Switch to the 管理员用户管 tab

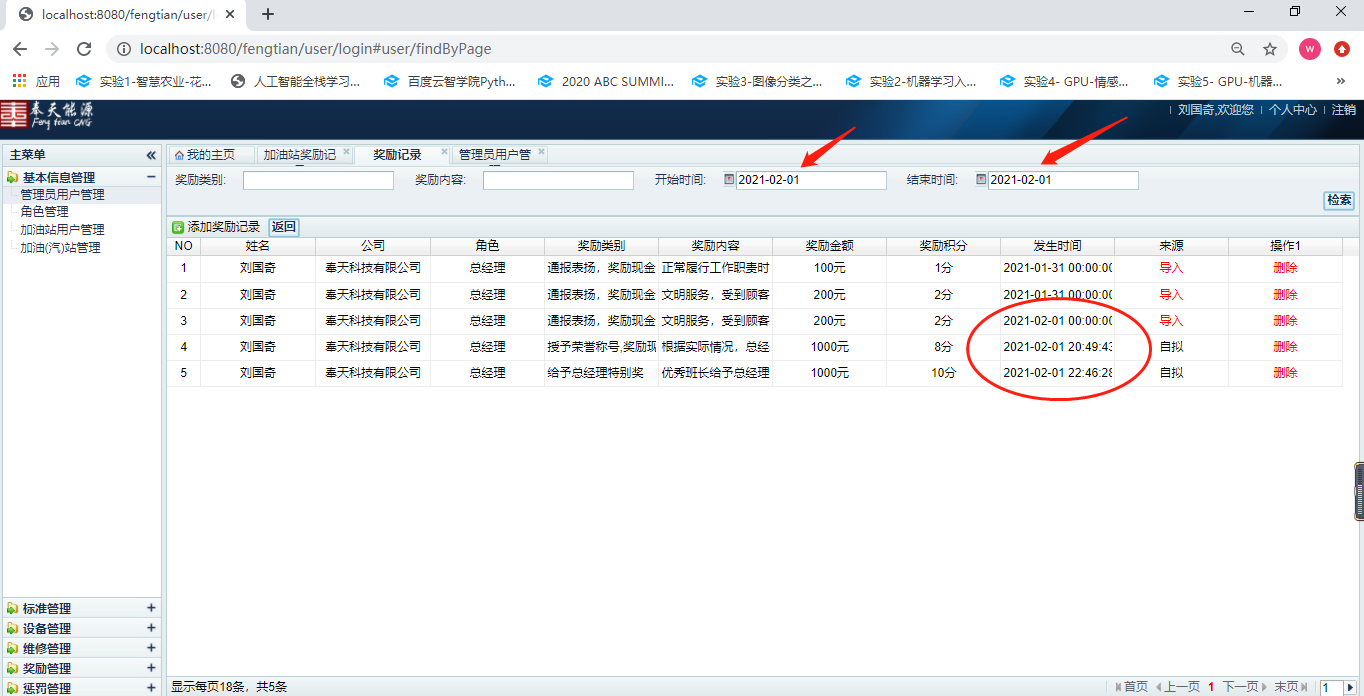click(494, 155)
